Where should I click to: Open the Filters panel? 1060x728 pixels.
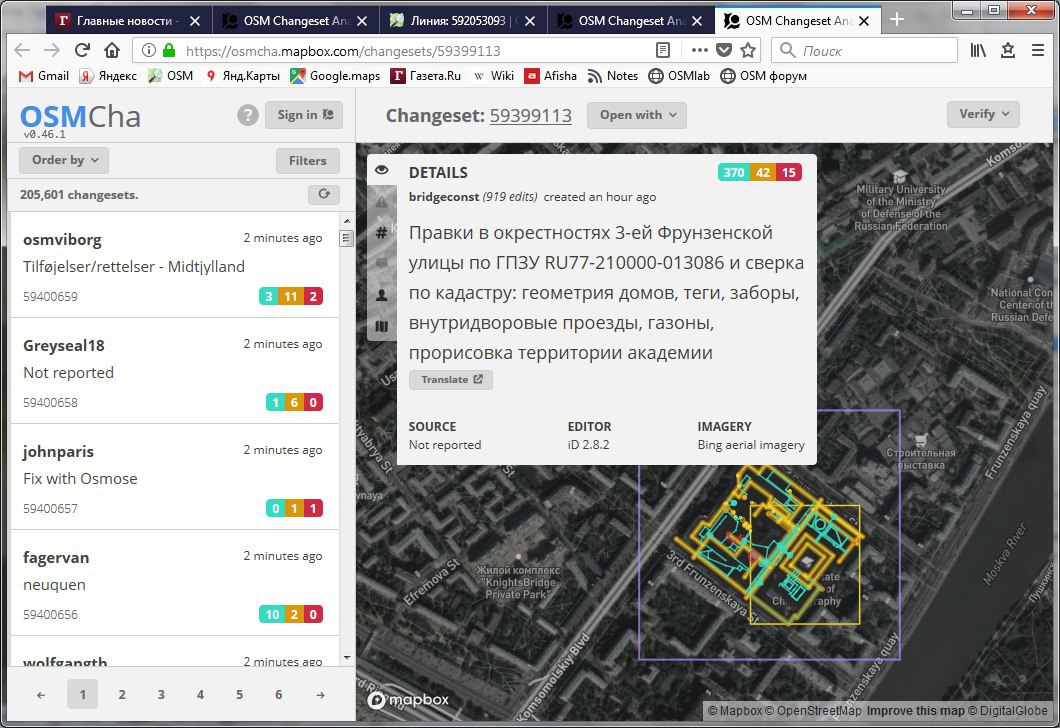point(308,161)
